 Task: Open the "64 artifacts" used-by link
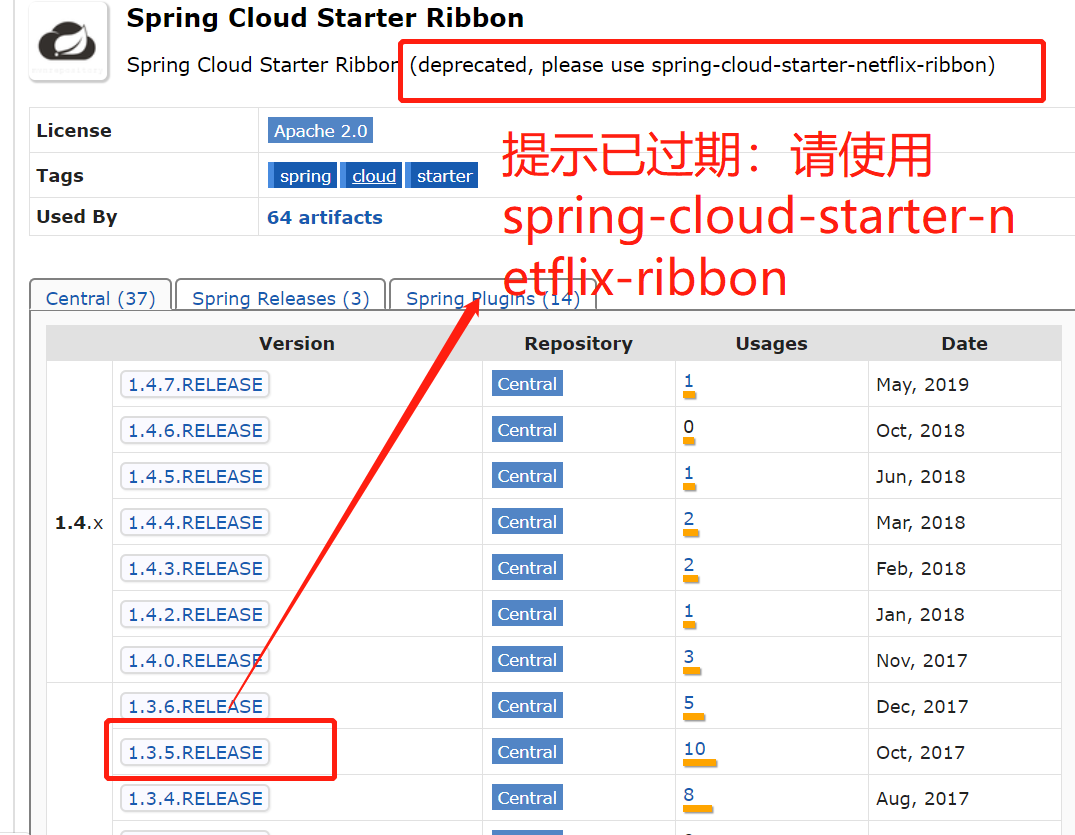(x=324, y=217)
